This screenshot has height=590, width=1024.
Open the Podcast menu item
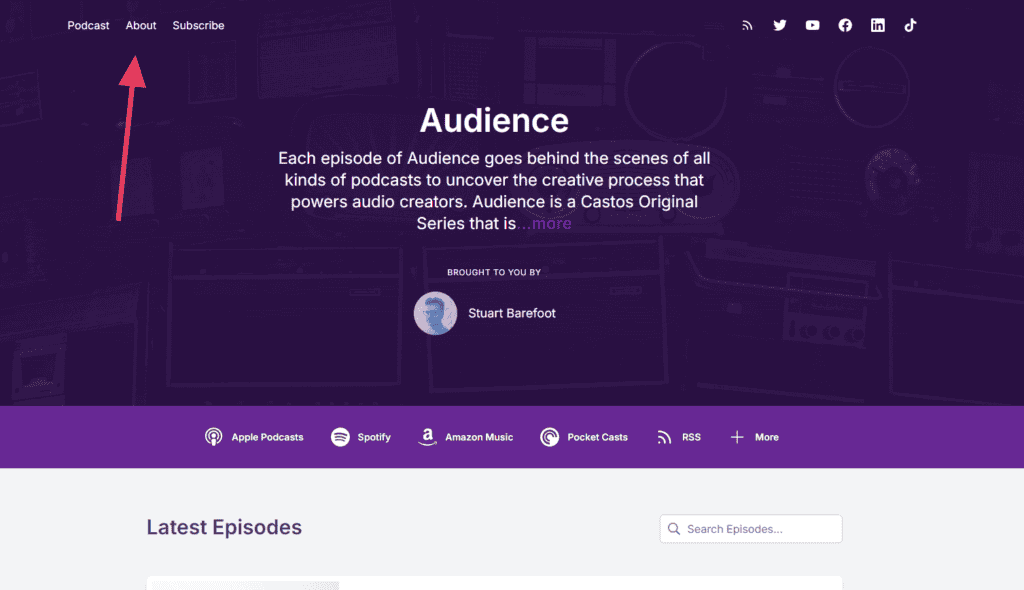pyautogui.click(x=88, y=26)
